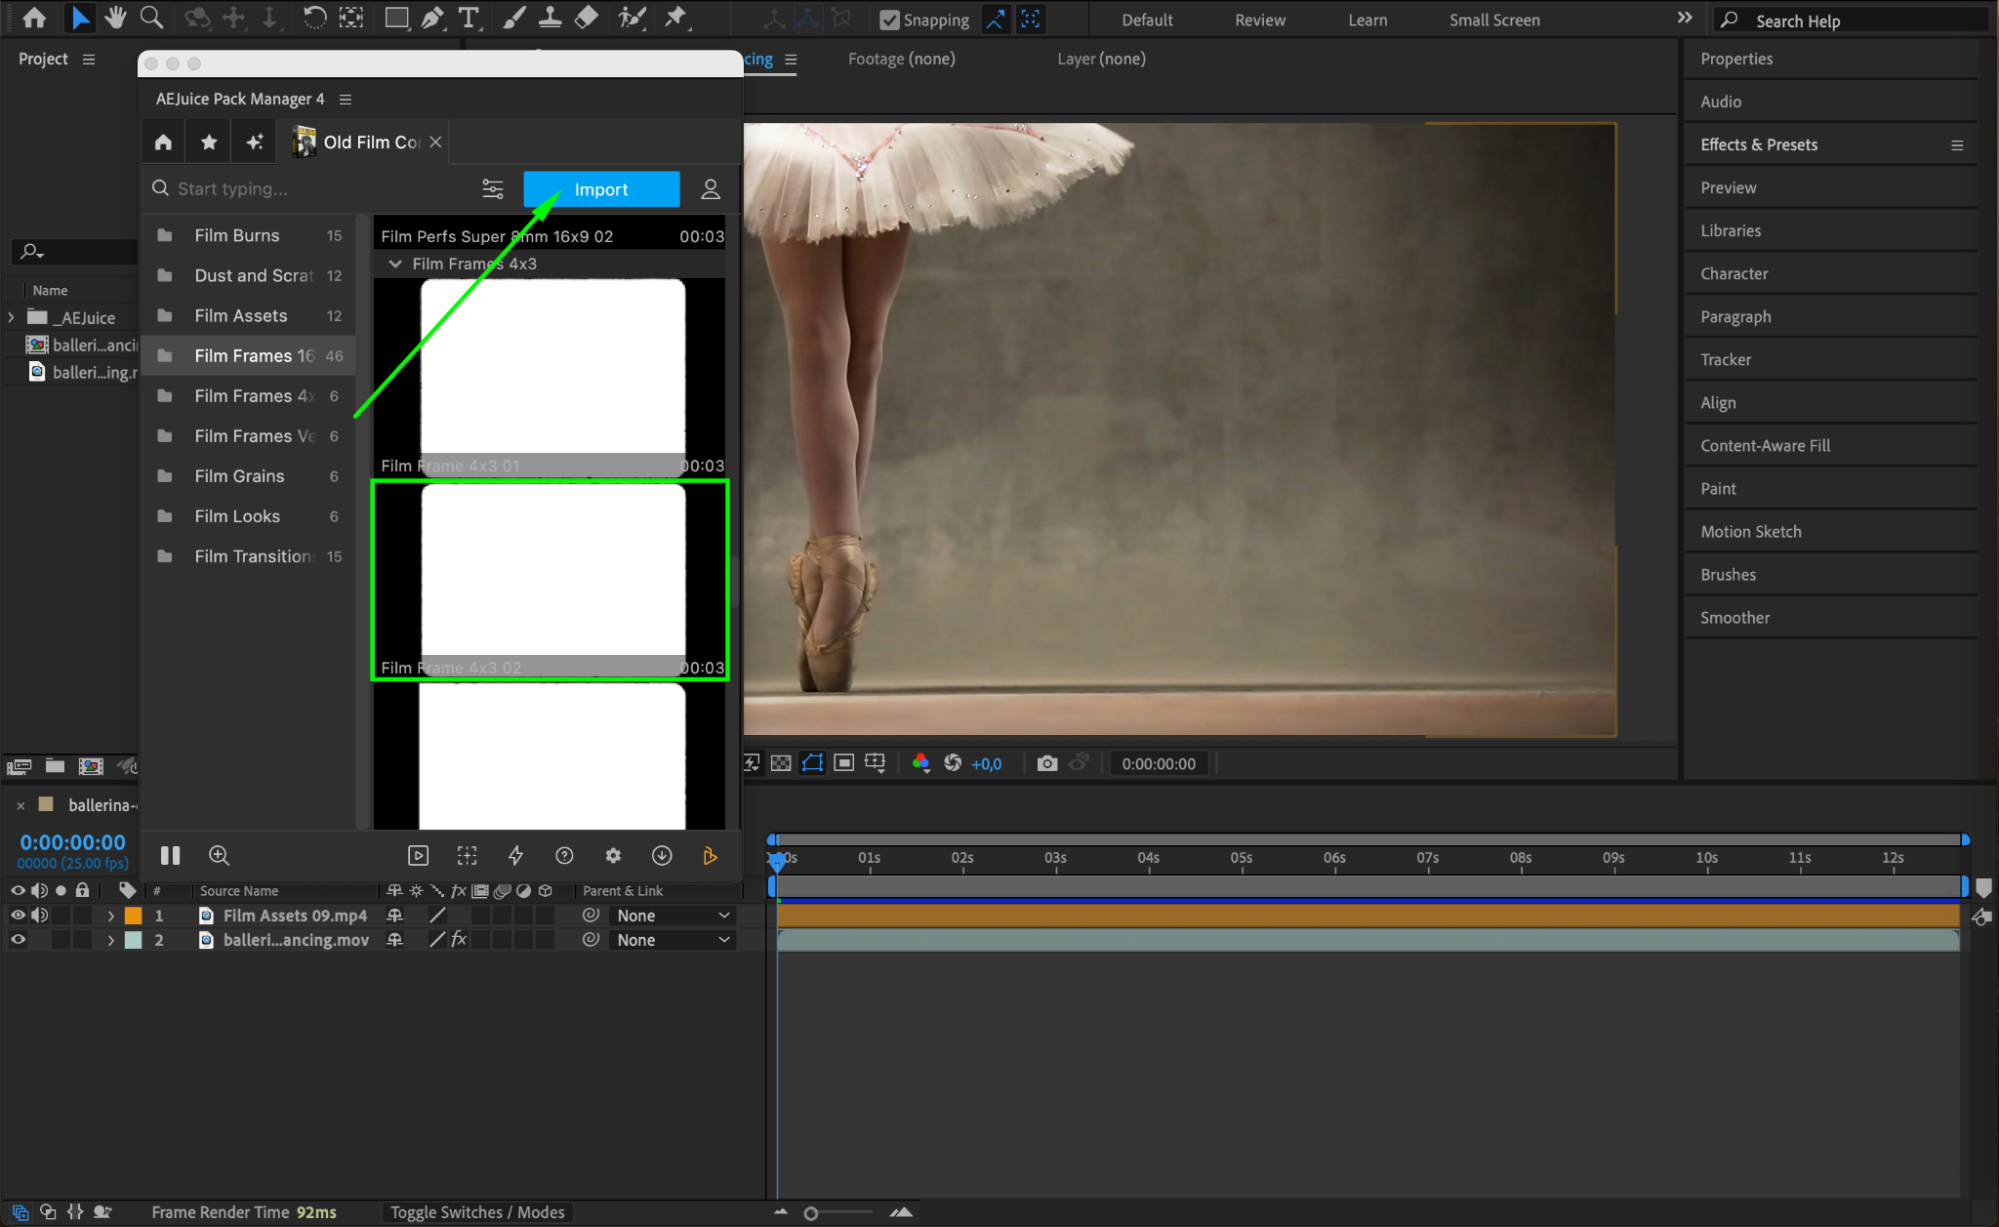Select the Hand tool
1999x1227 pixels.
116,17
